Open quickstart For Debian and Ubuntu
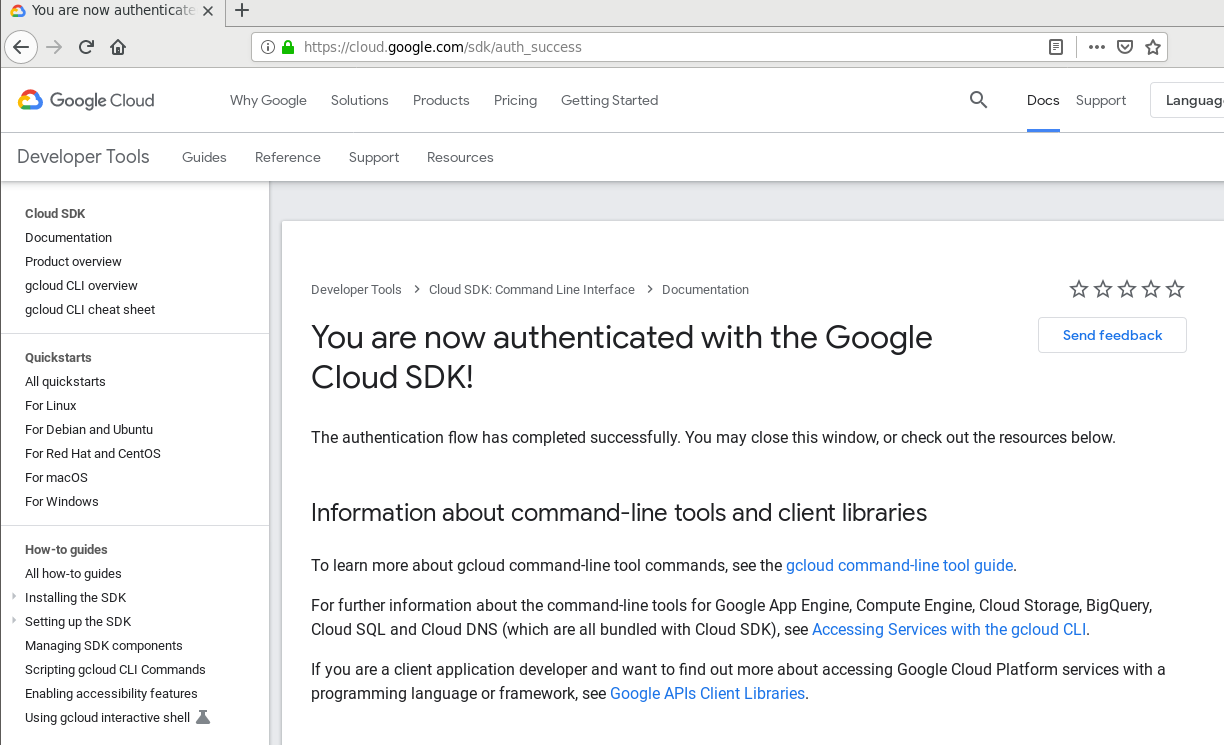 89,429
